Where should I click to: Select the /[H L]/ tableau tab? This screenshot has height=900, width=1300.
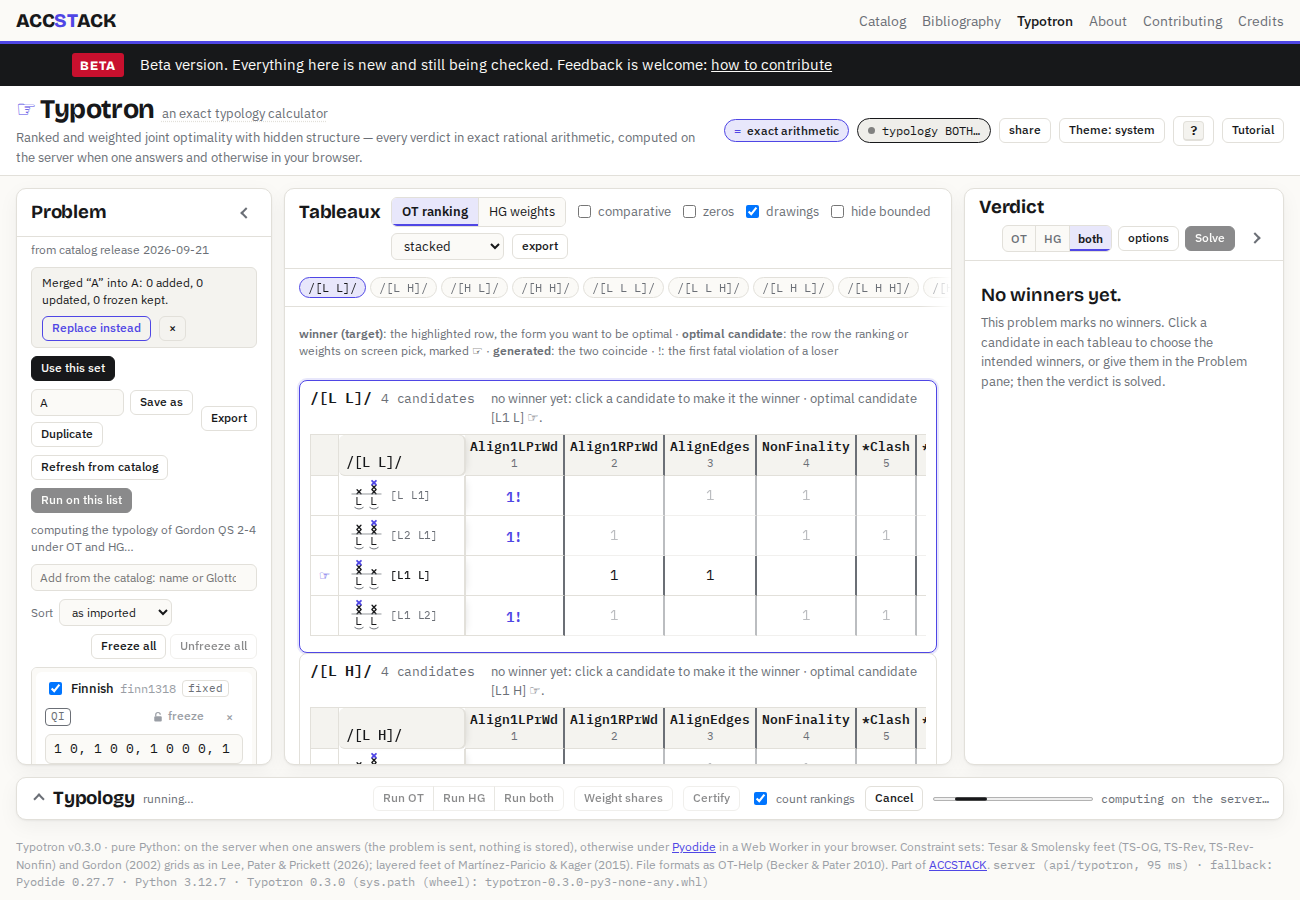click(x=474, y=288)
